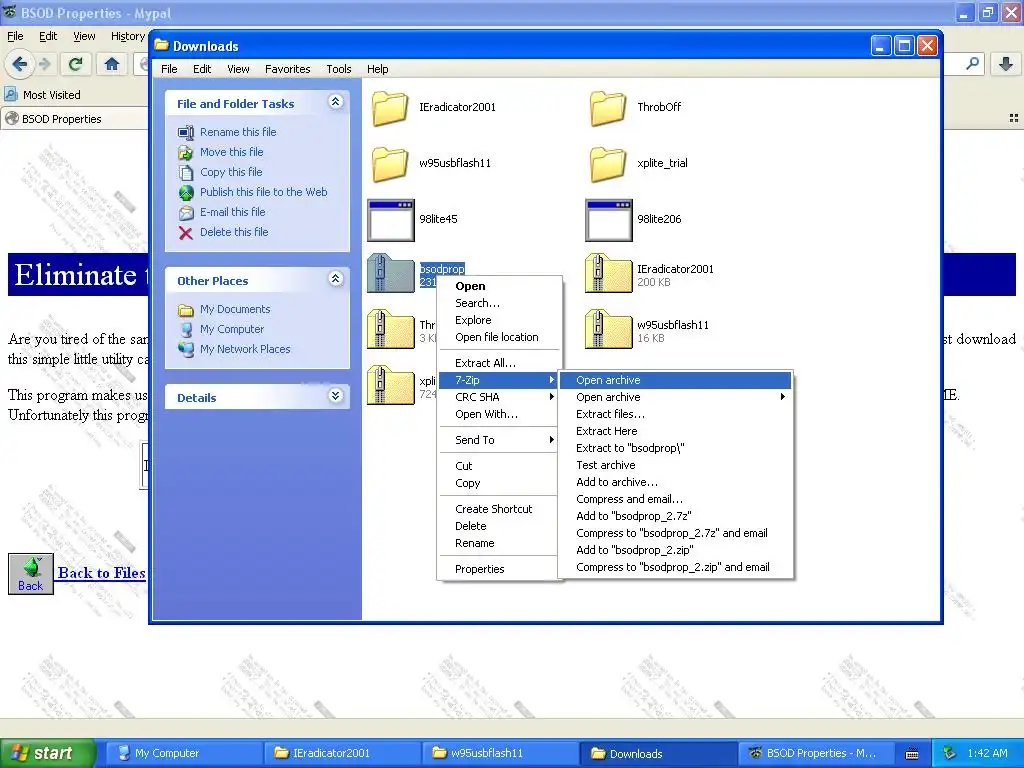Click the My Network Places icon
Image resolution: width=1024 pixels, height=768 pixels.
186,349
